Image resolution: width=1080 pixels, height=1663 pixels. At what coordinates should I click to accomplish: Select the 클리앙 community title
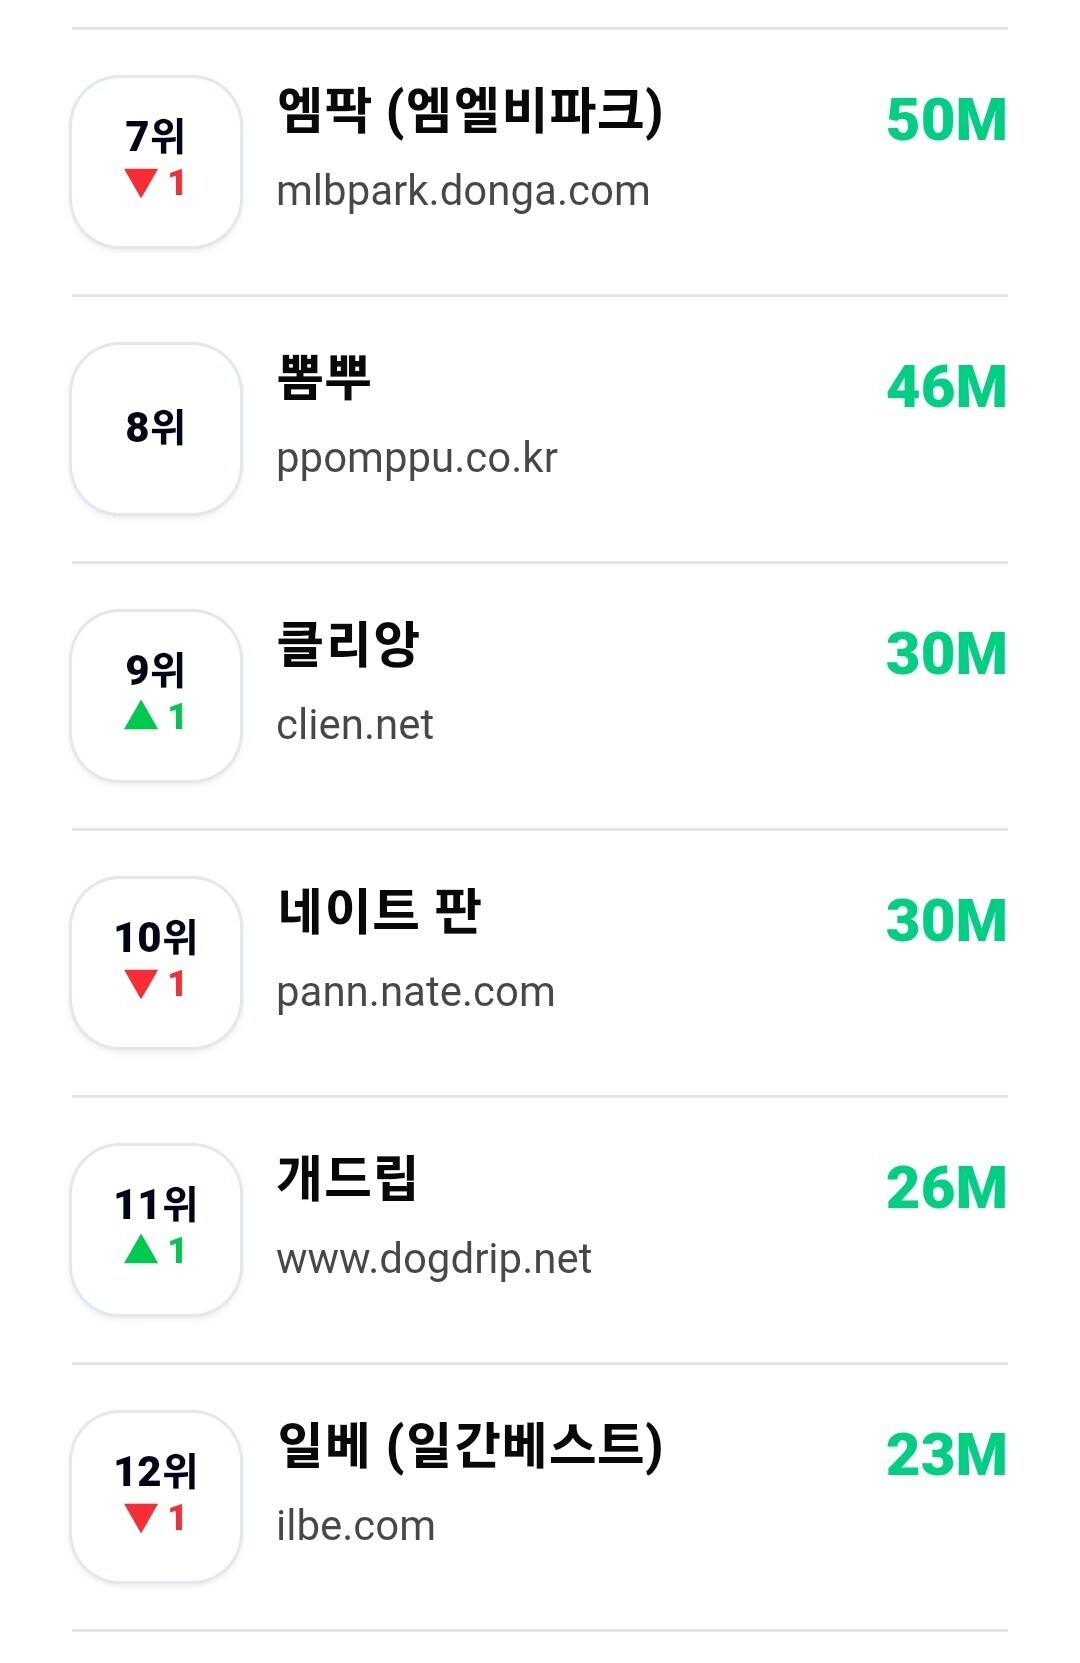tap(348, 645)
